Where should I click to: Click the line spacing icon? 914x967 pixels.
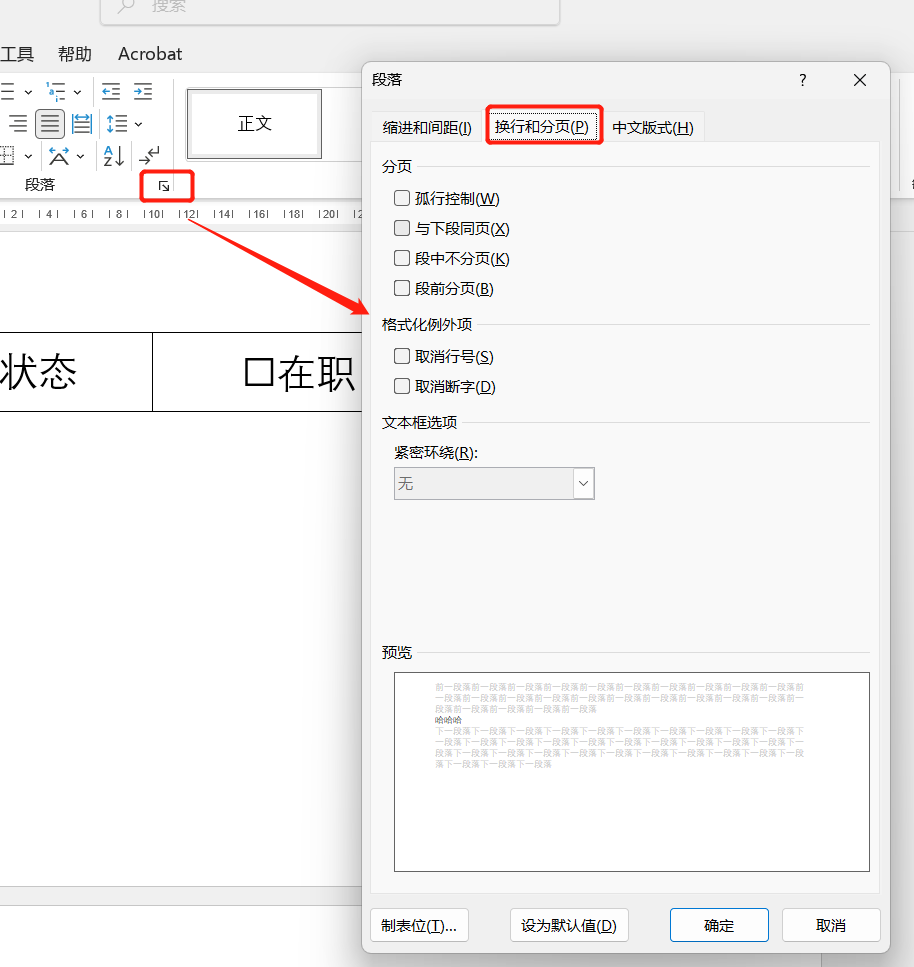[117, 124]
